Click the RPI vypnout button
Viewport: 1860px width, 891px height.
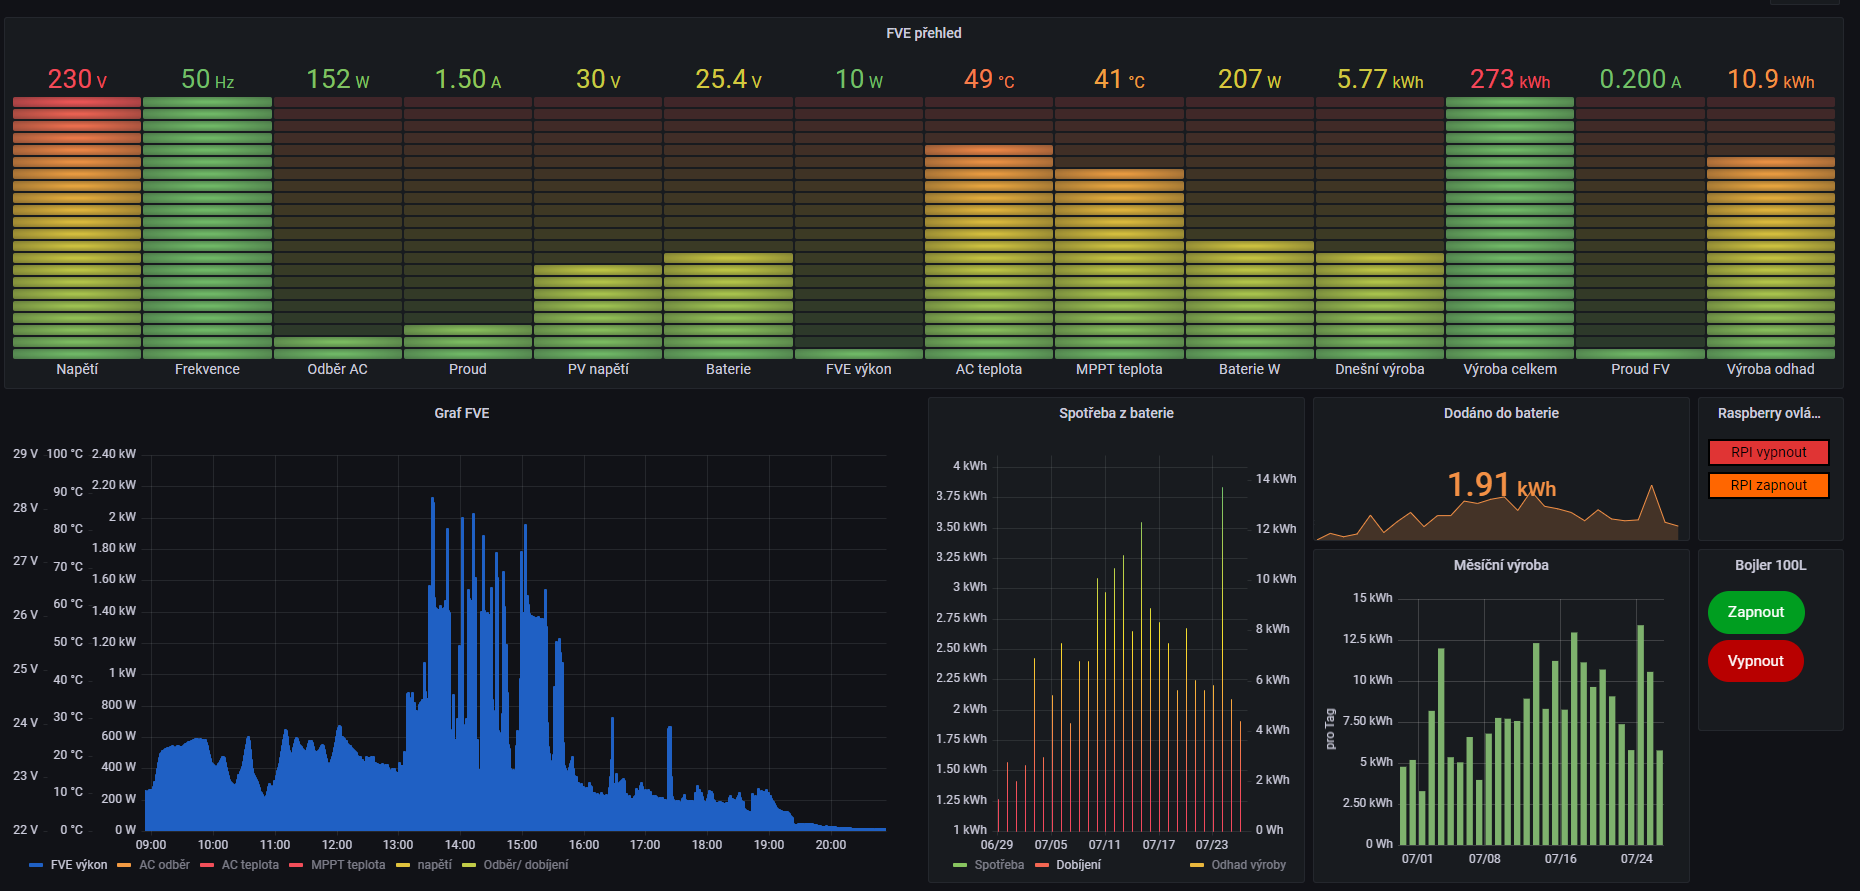click(1768, 452)
